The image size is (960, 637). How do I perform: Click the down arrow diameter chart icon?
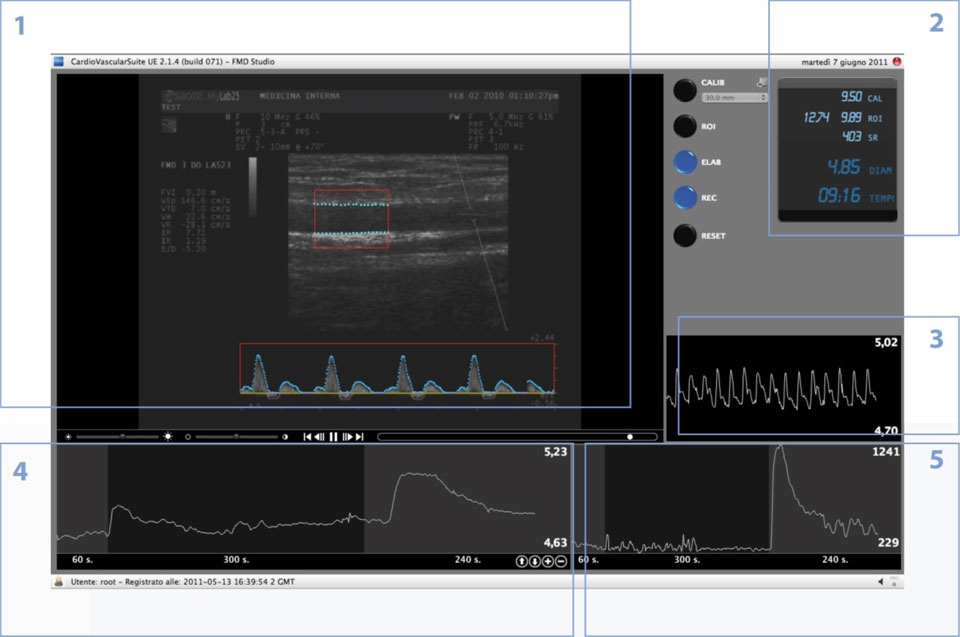point(534,561)
